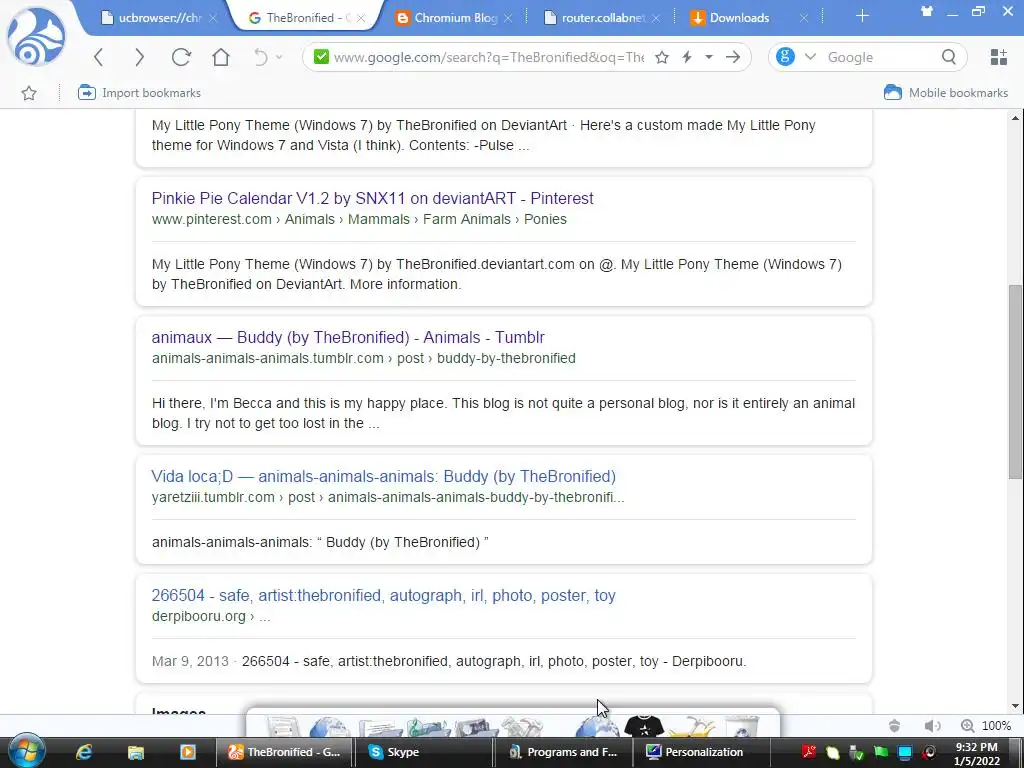Expand the search engine chooser chevron
Screen dimensions: 1024x768
[810, 57]
